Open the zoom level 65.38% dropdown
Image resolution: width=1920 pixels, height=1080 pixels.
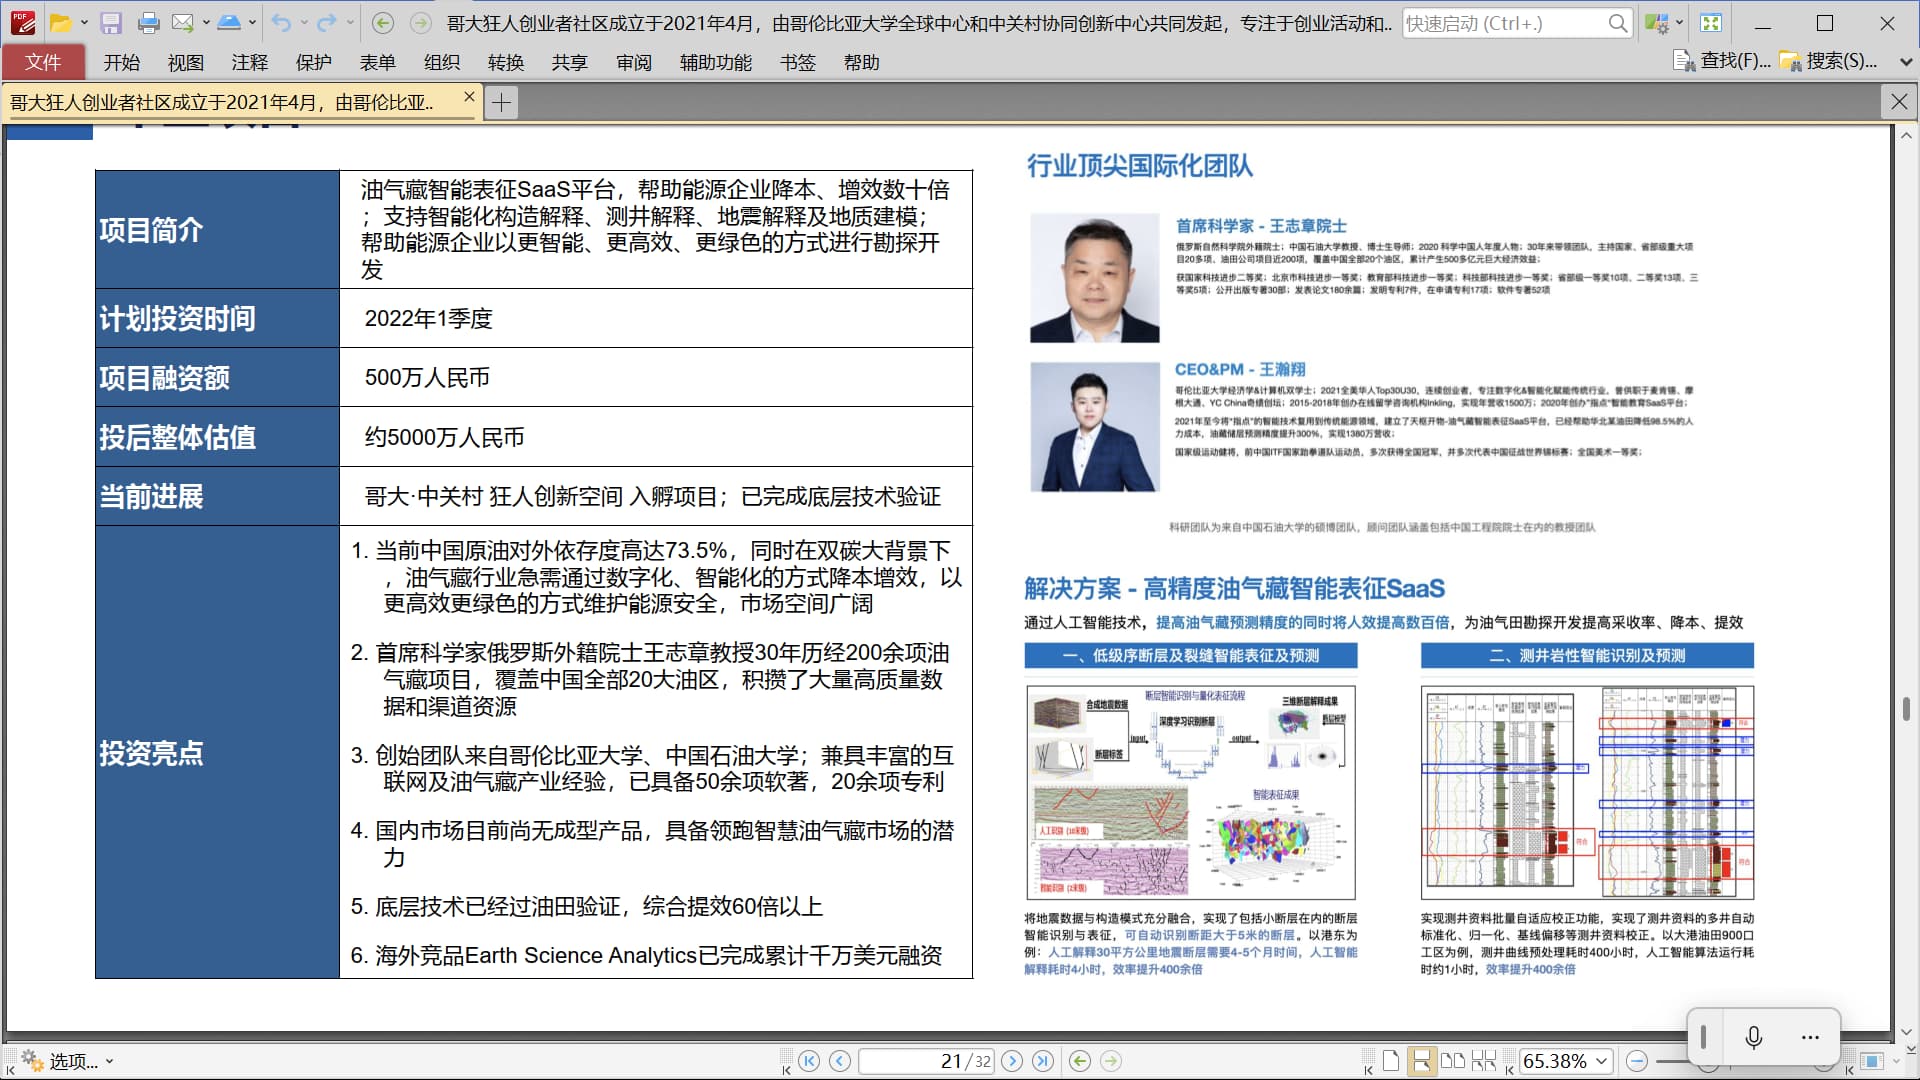click(x=1602, y=1061)
